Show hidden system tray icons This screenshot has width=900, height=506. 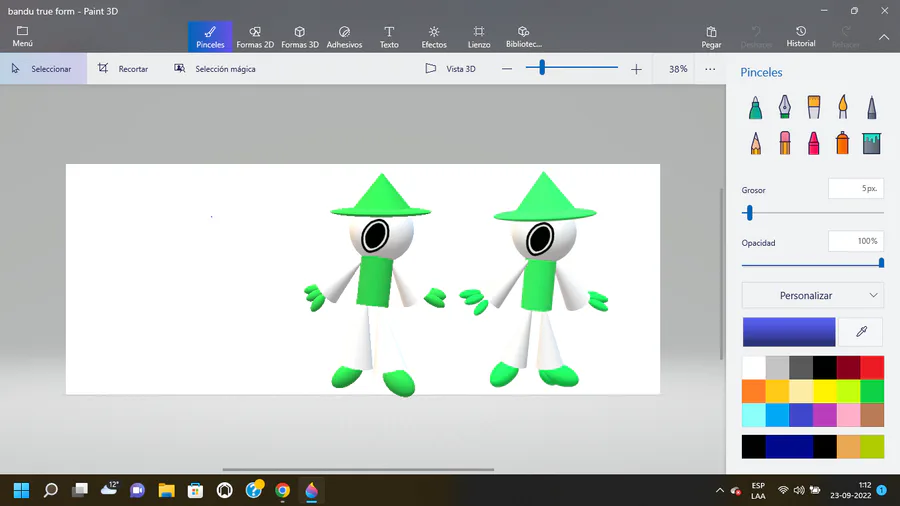point(720,491)
